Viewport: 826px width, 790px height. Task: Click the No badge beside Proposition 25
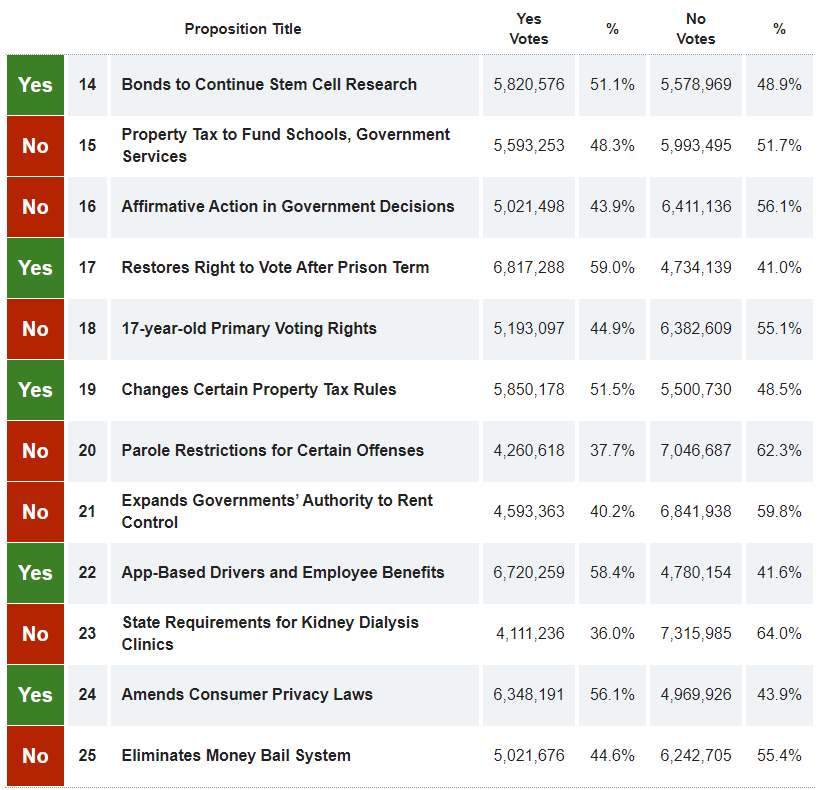[x=35, y=756]
